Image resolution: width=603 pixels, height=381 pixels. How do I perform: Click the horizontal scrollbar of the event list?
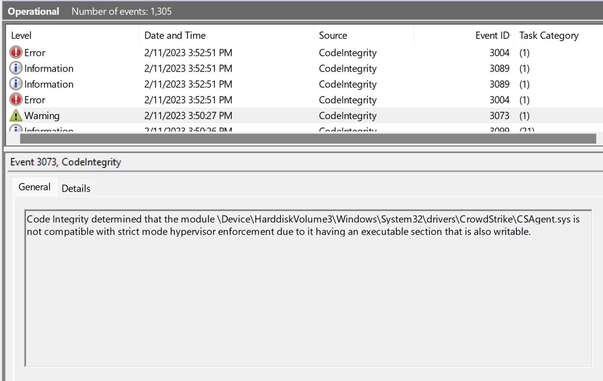pyautogui.click(x=308, y=138)
